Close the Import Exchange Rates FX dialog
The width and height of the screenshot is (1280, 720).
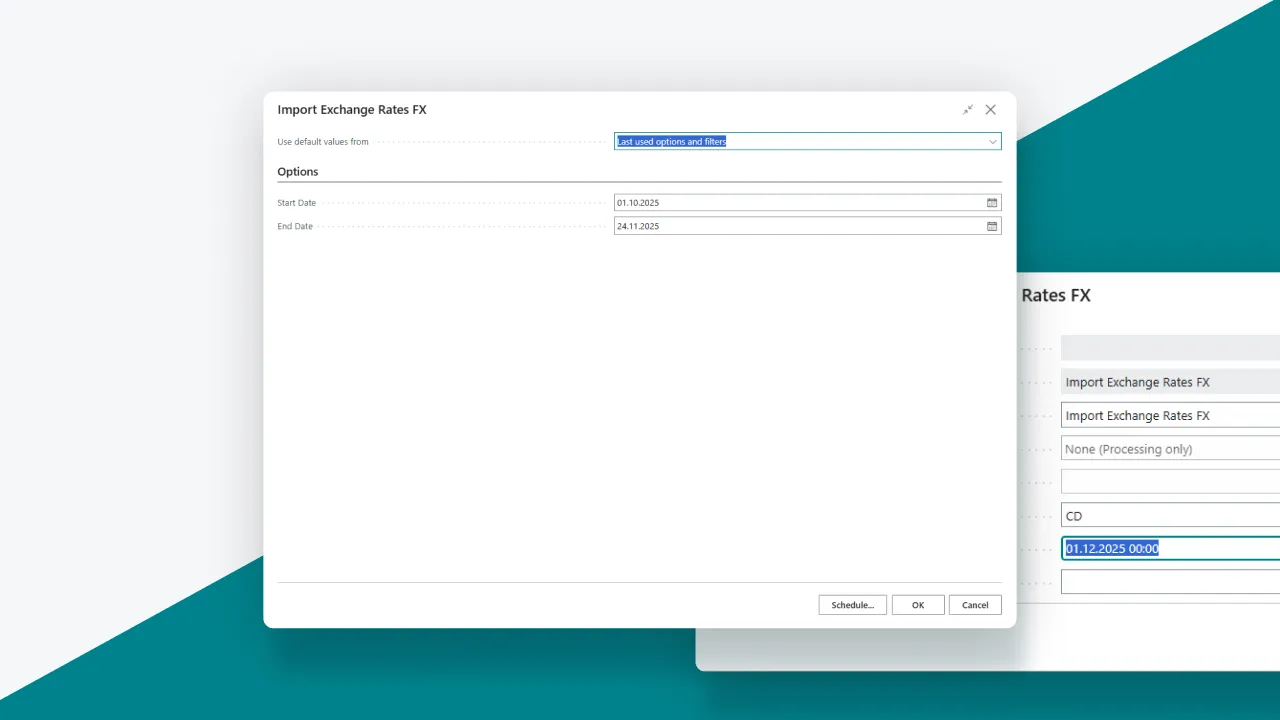click(x=990, y=110)
